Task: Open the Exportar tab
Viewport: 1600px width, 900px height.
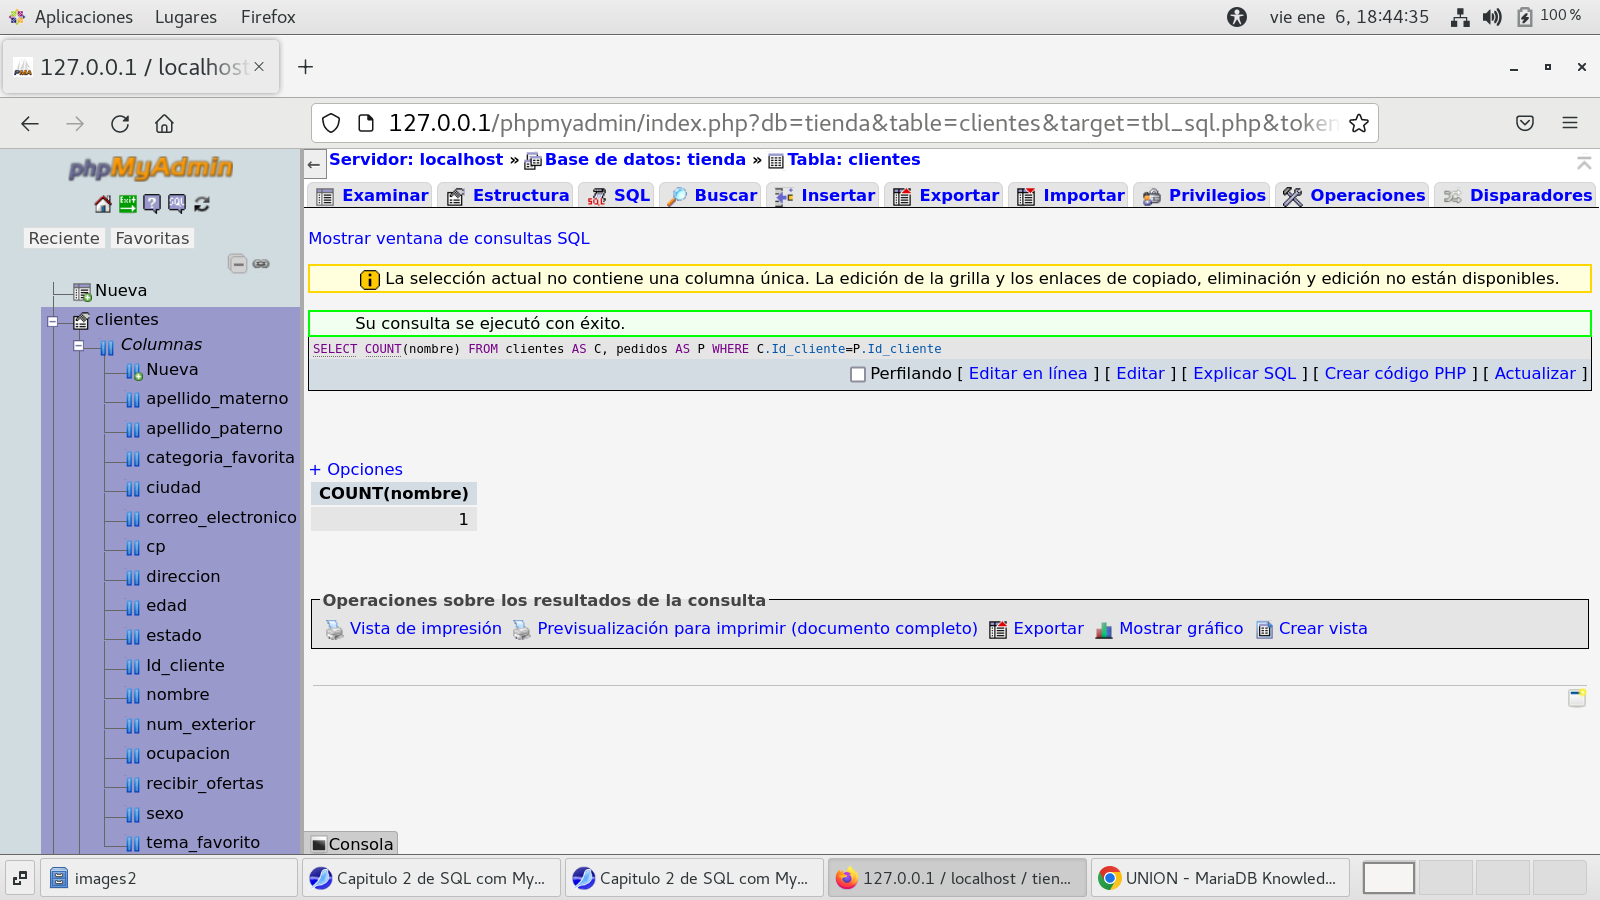Action: pos(946,196)
